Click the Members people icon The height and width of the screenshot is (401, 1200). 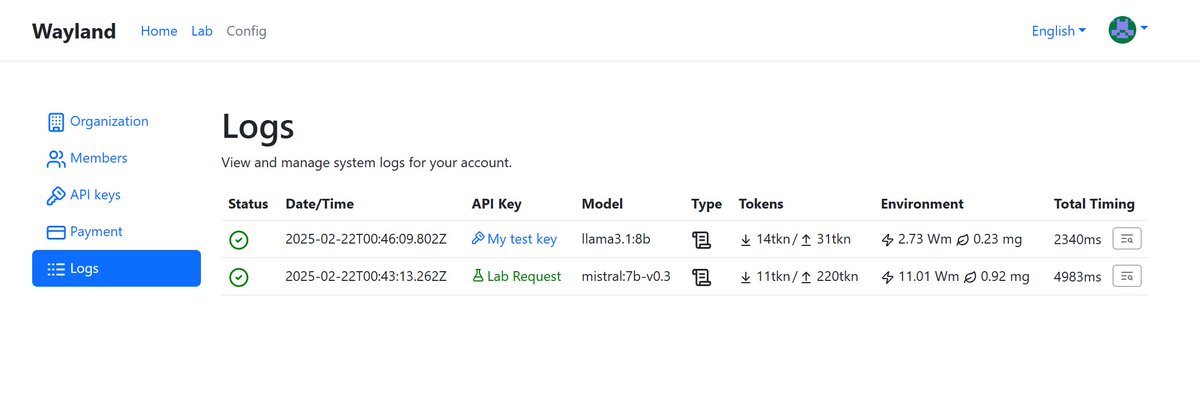coord(56,158)
